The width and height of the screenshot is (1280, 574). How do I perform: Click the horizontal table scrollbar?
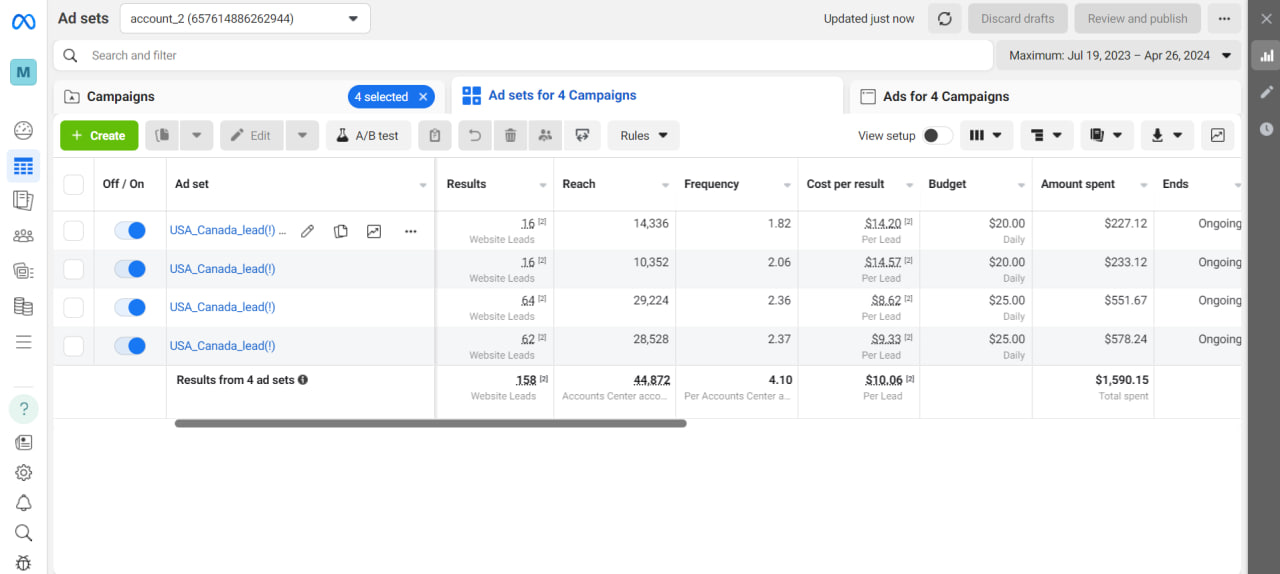pyautogui.click(x=431, y=424)
